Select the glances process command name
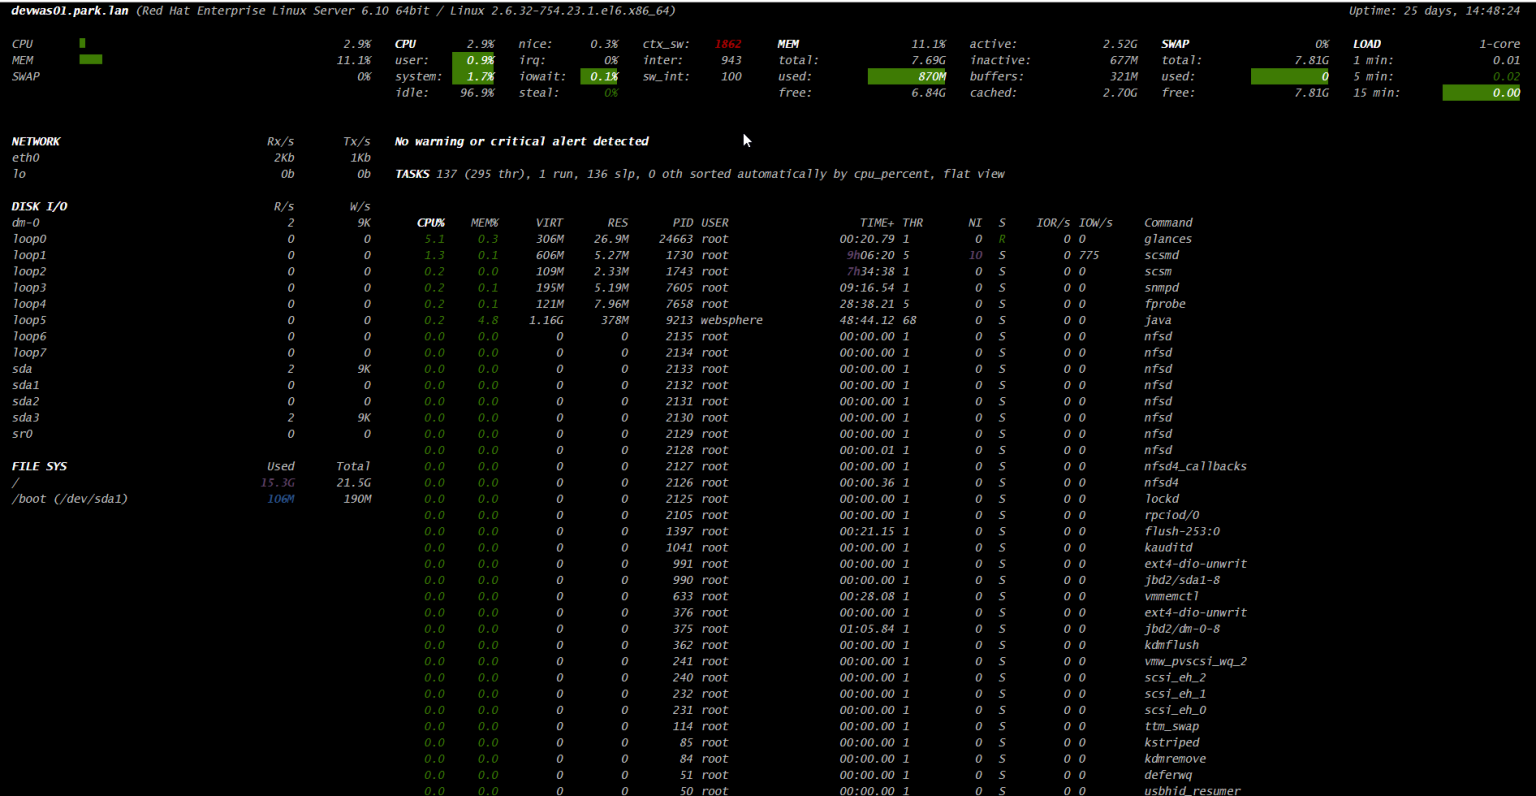The width and height of the screenshot is (1536, 796). point(1167,239)
